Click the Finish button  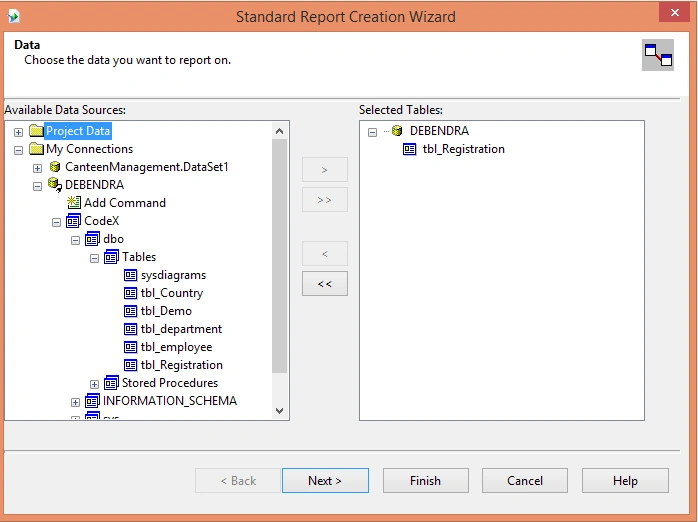tap(426, 481)
